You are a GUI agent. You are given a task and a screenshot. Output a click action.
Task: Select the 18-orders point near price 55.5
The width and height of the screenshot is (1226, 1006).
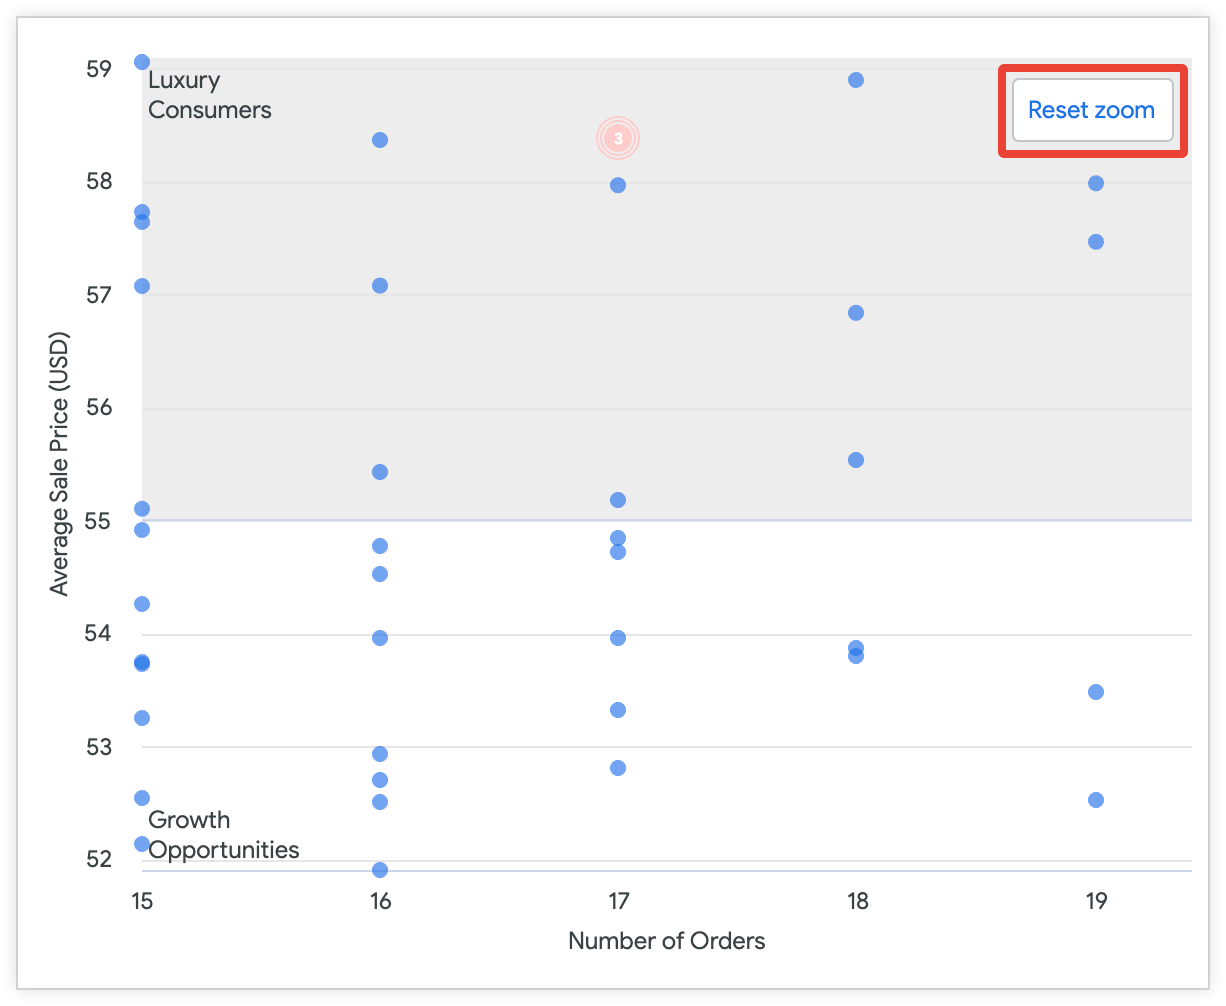click(856, 460)
